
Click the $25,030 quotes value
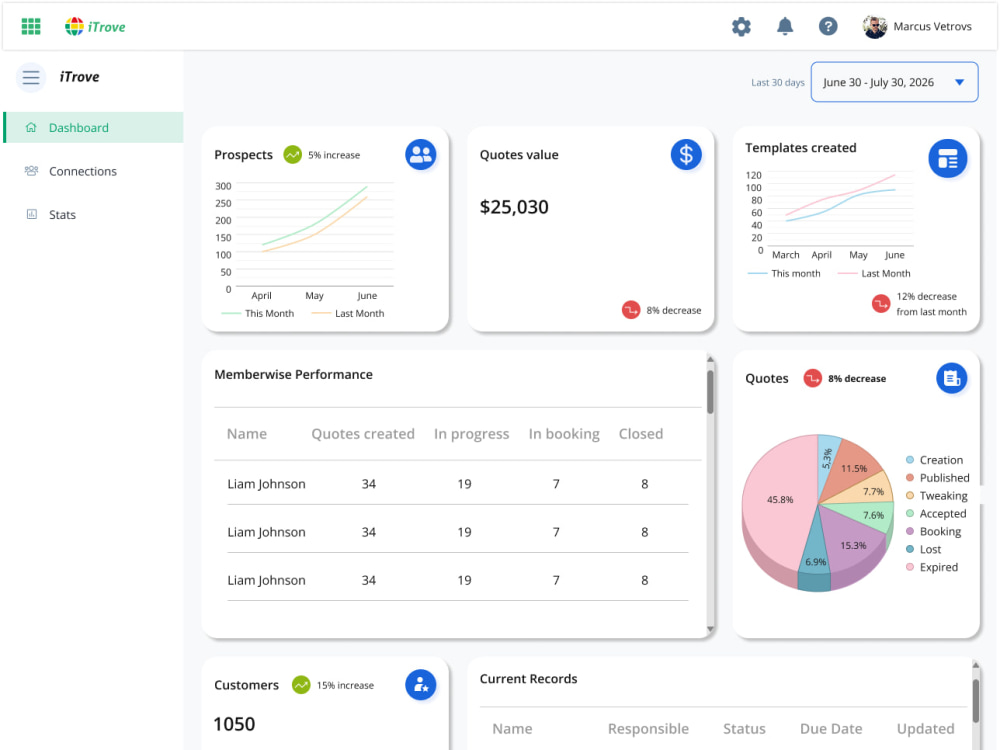click(x=513, y=207)
